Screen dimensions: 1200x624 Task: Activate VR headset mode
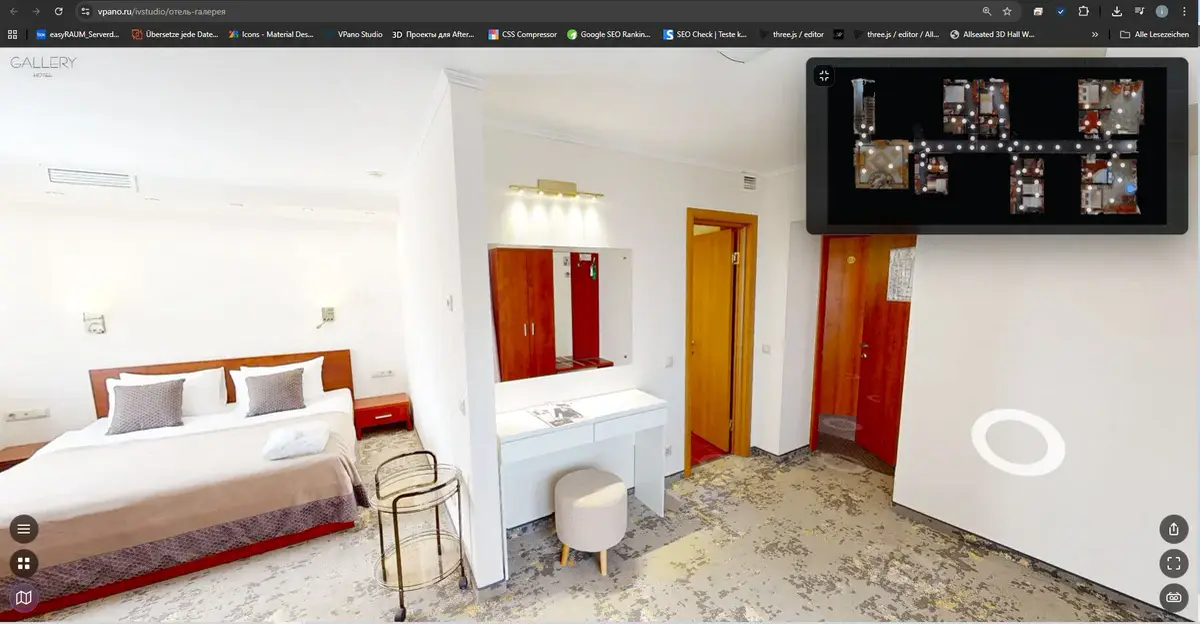point(1174,598)
